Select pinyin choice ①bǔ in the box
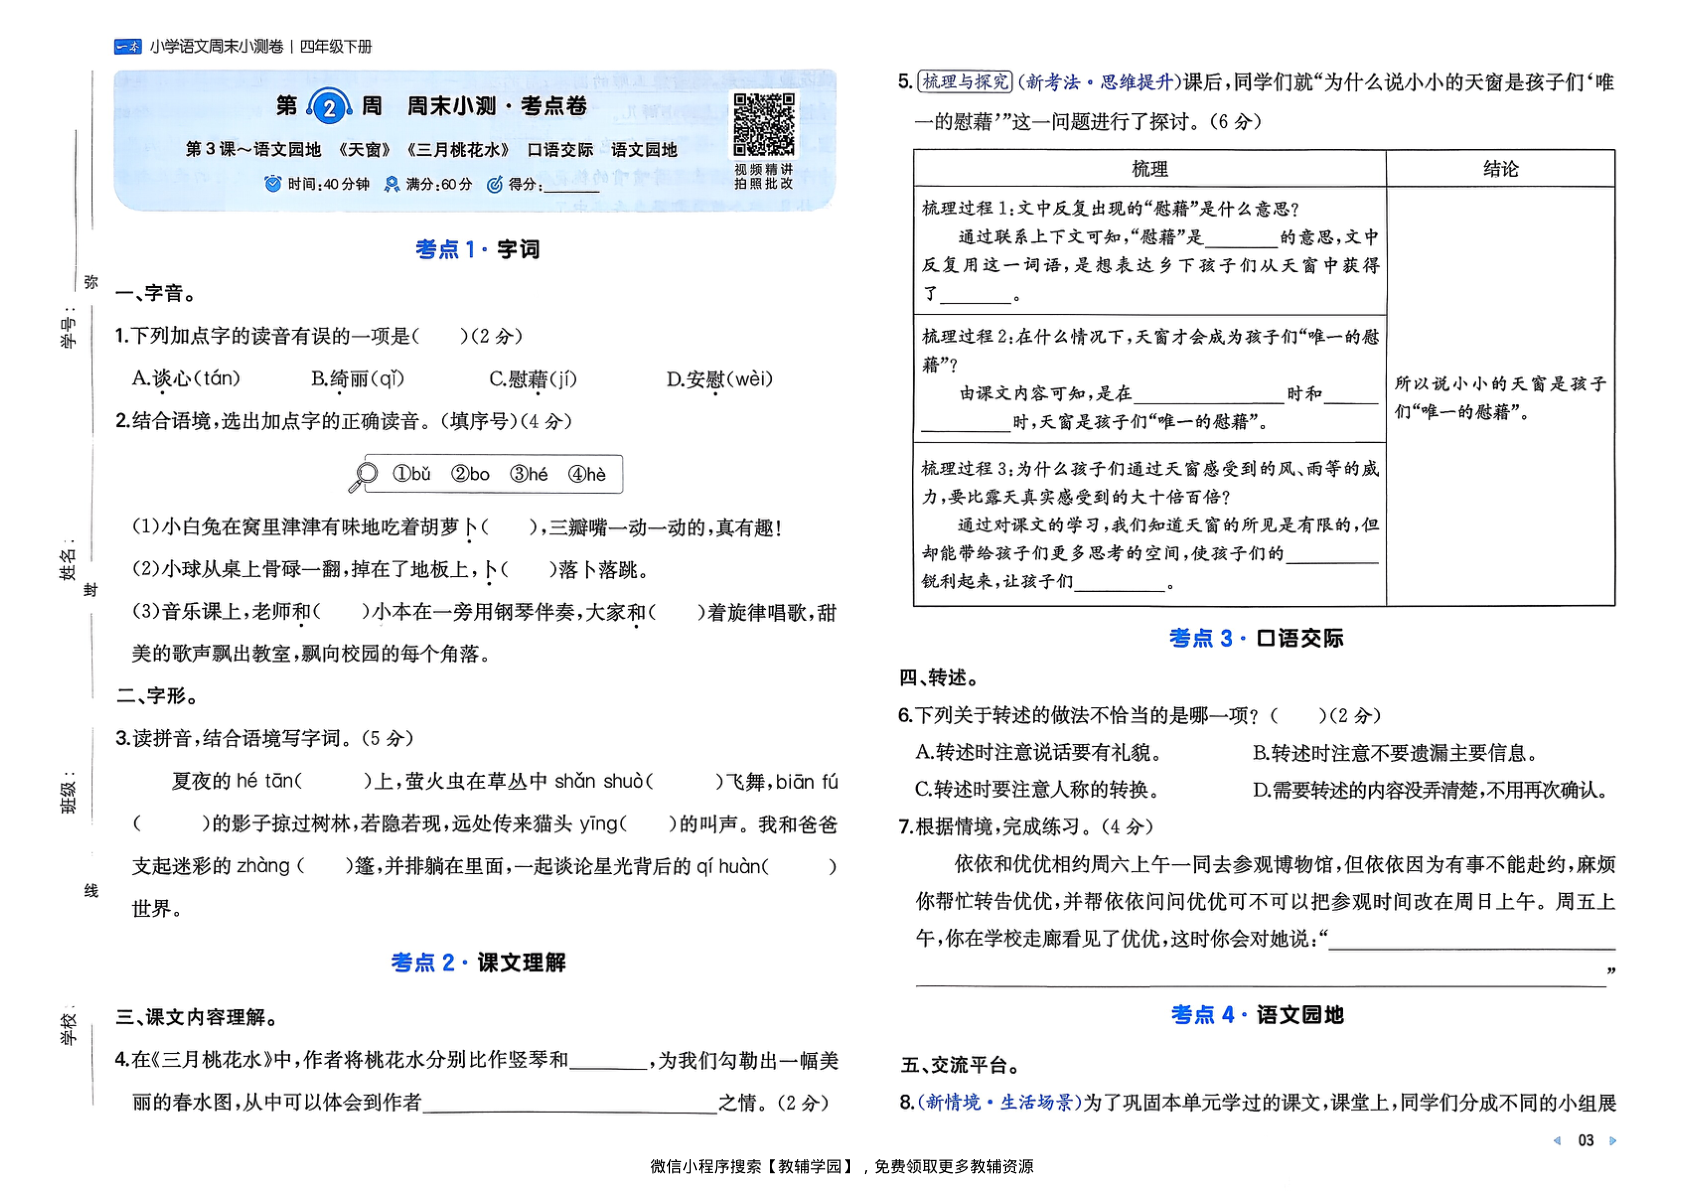Screen dimensions: 1684x1191 [x=412, y=473]
